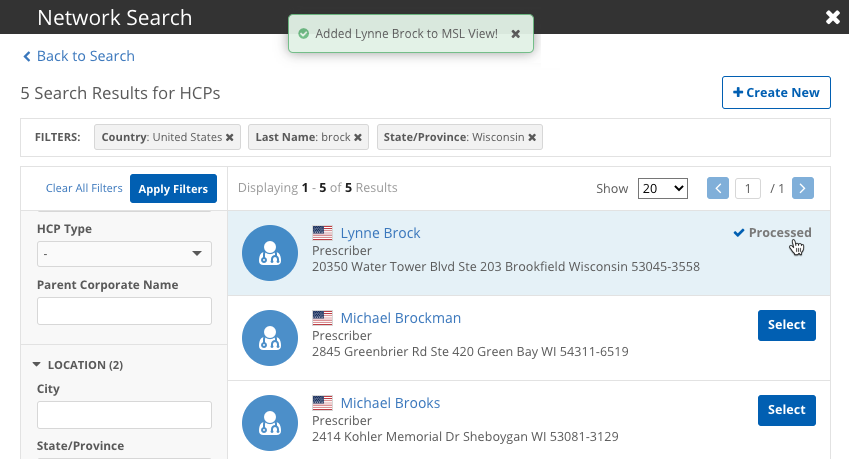Open the HCP Type dropdown

124,254
